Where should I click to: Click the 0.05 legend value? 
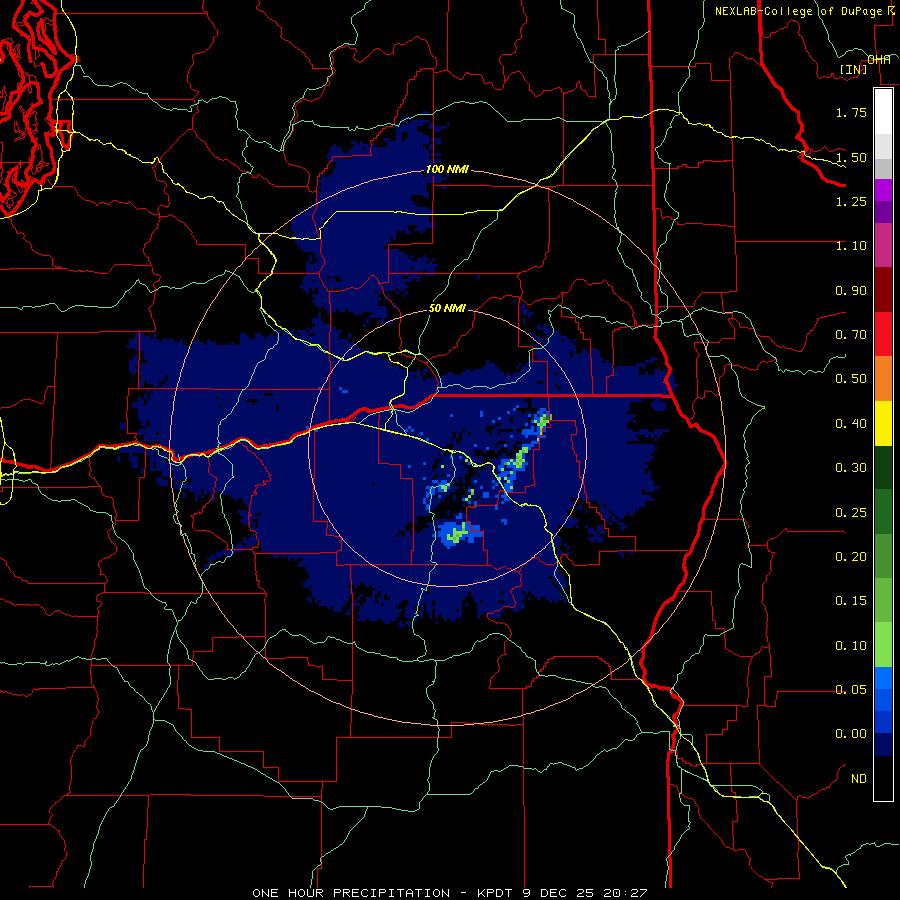(x=851, y=690)
